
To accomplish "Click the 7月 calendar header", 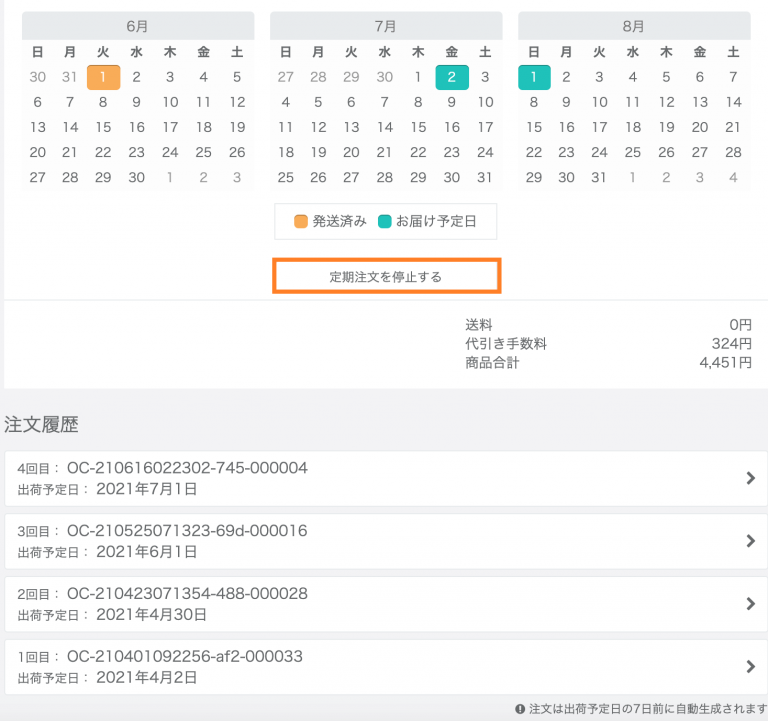I will (x=385, y=25).
